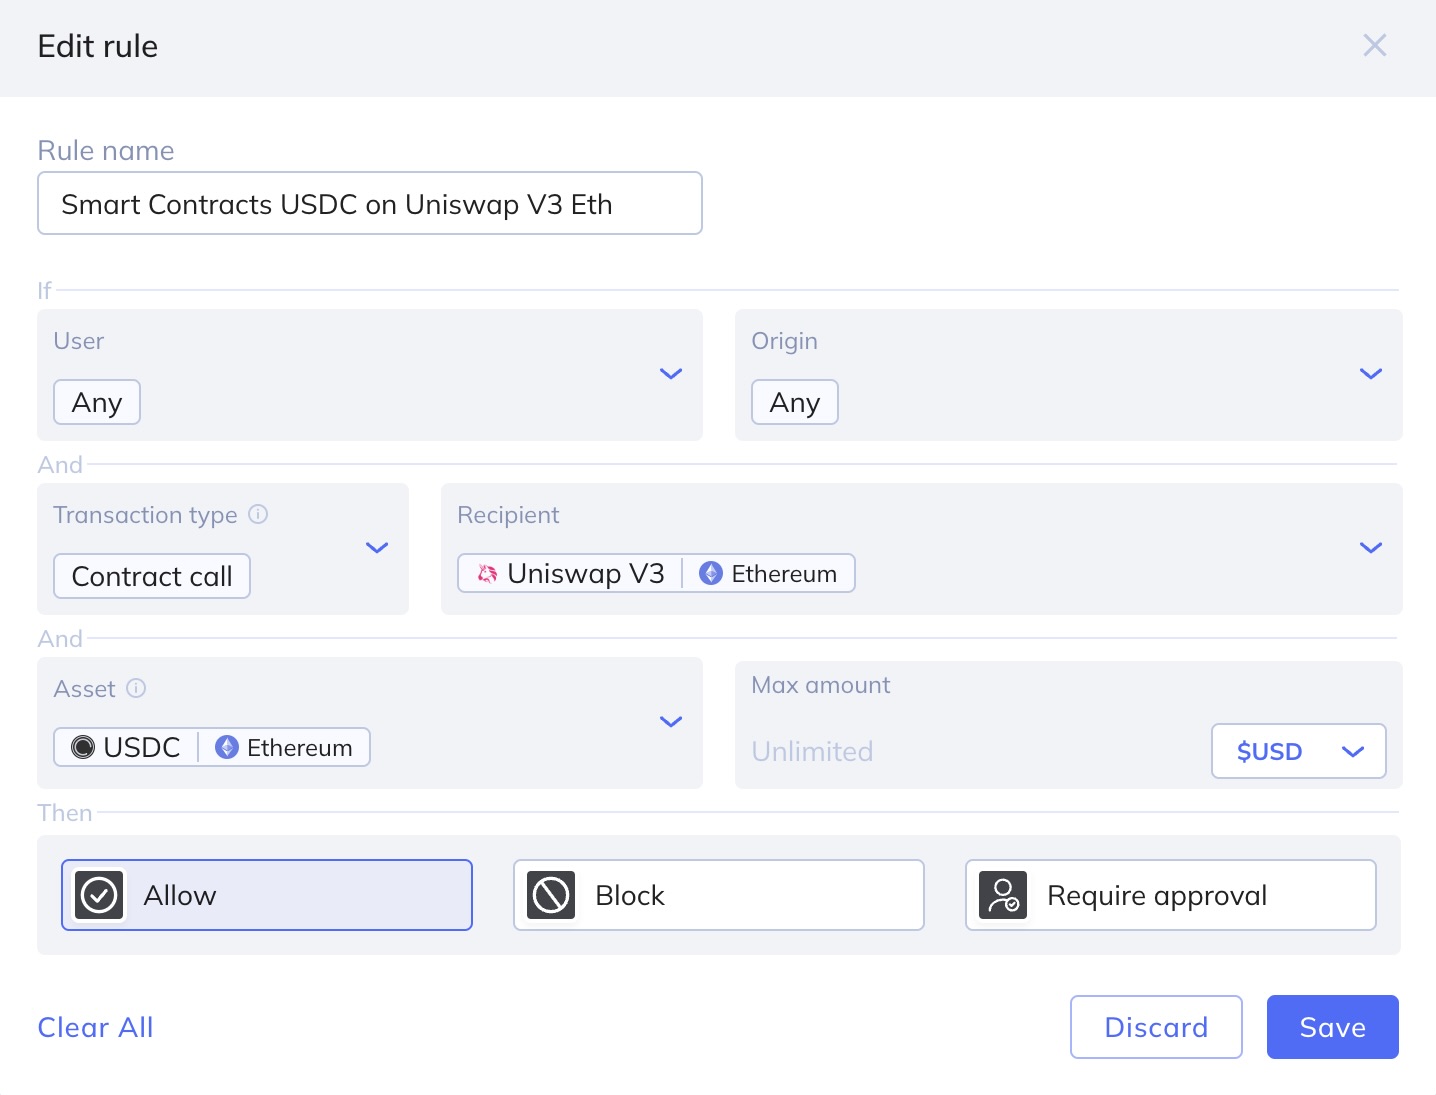The height and width of the screenshot is (1095, 1436).
Task: Click the 'Rule name' label
Action: pos(106,150)
